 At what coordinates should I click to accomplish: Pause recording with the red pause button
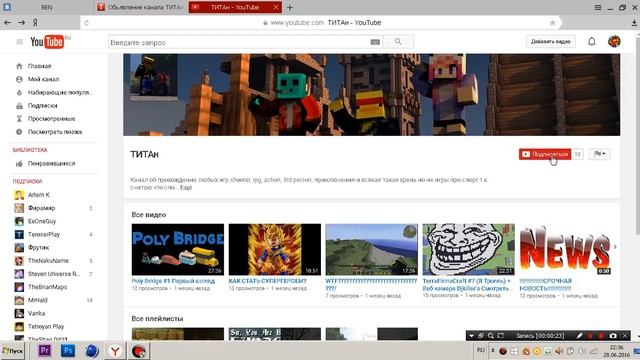(x=590, y=336)
